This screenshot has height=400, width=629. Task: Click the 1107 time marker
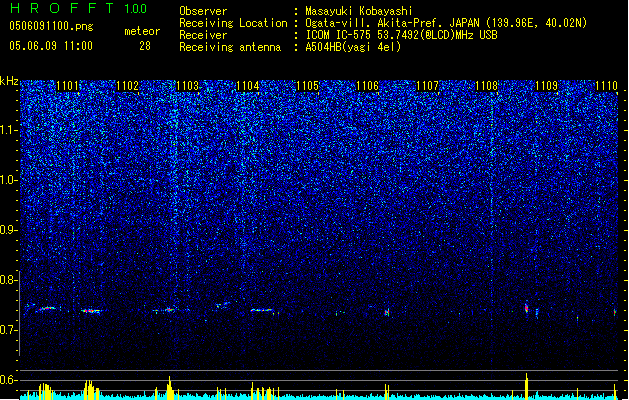427,86
